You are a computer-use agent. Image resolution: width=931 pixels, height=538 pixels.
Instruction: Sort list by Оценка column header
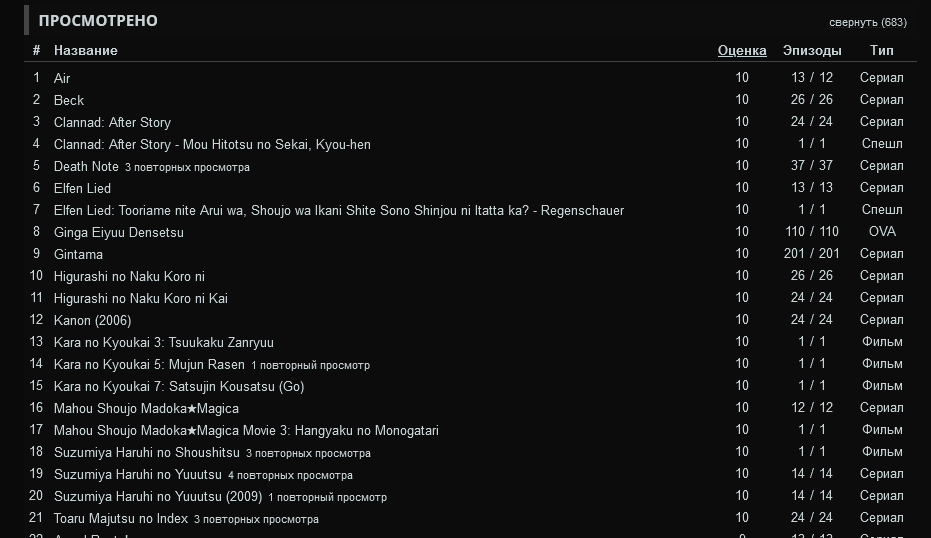click(742, 50)
